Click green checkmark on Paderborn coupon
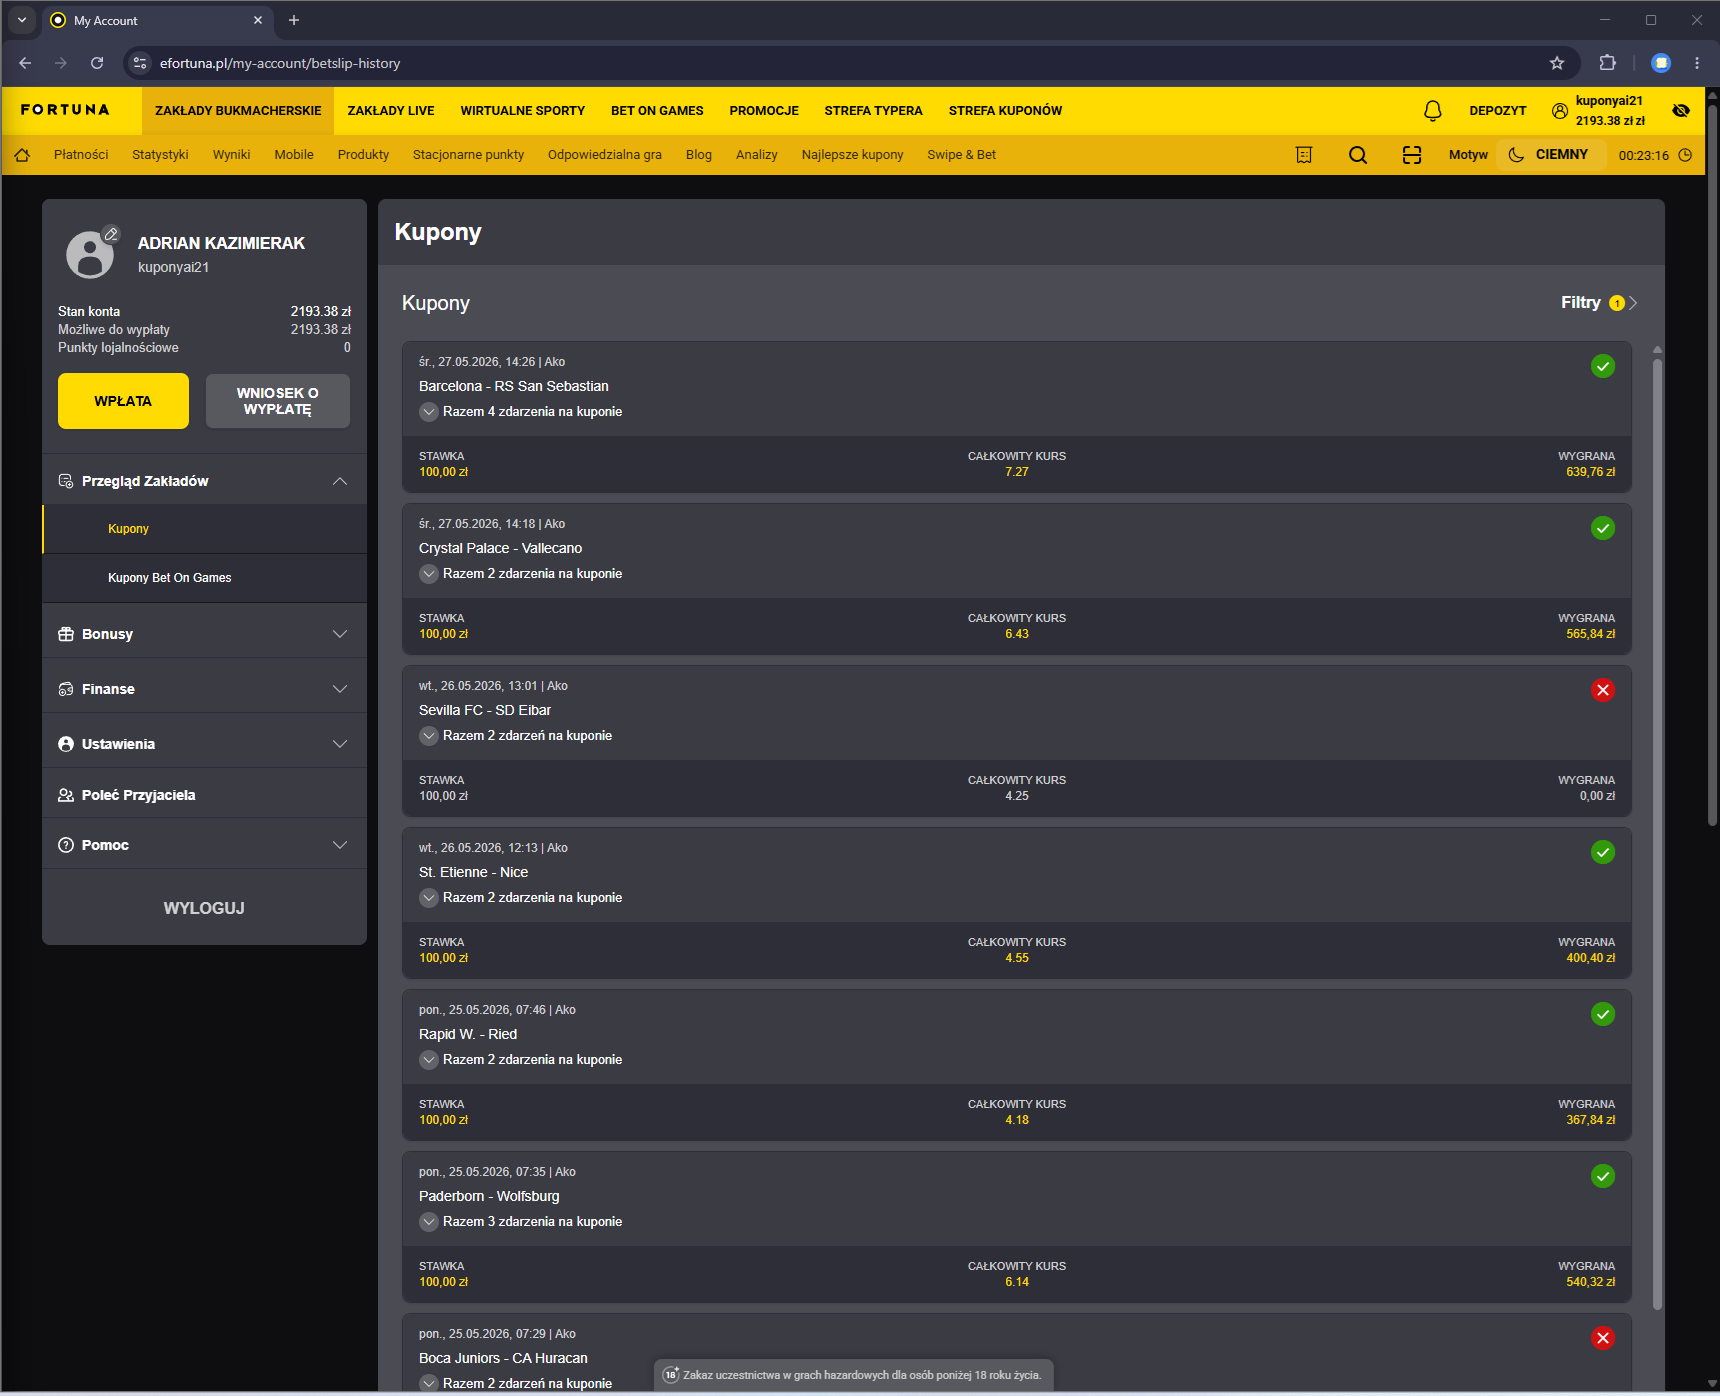Viewport: 1720px width, 1396px height. [x=1603, y=1176]
